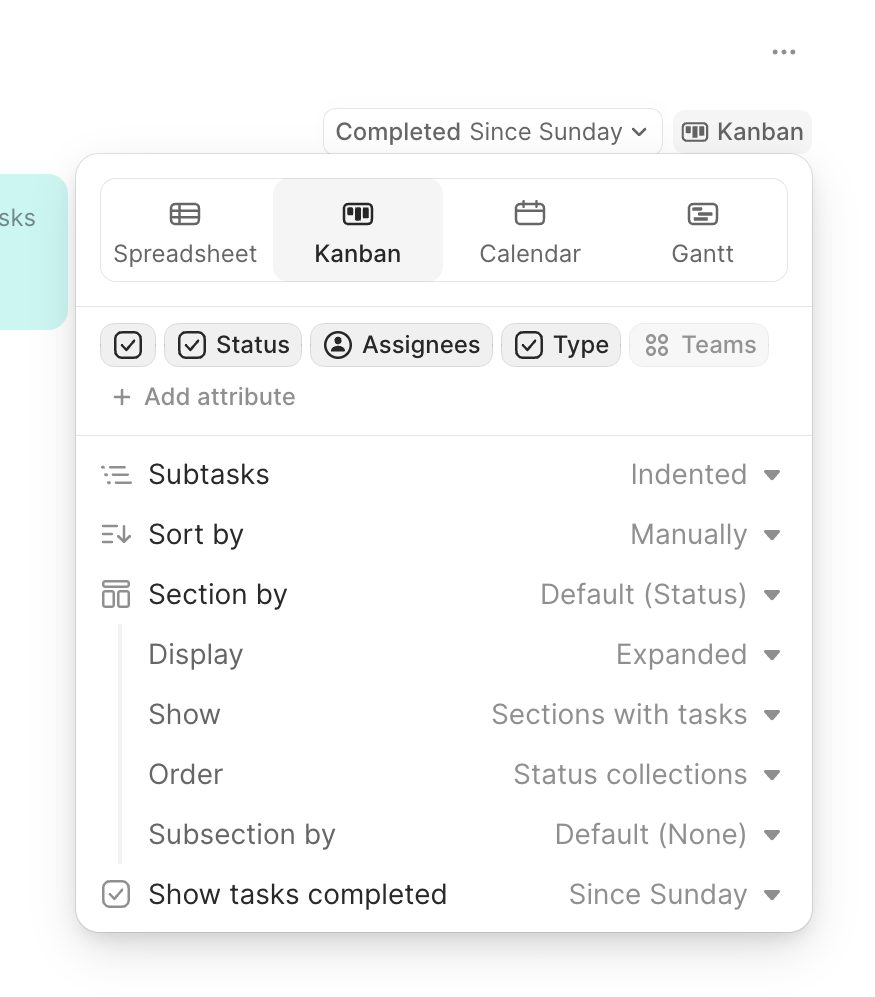Switch to the Kanban tab
Viewport: 875px width, 997px height.
pos(357,230)
